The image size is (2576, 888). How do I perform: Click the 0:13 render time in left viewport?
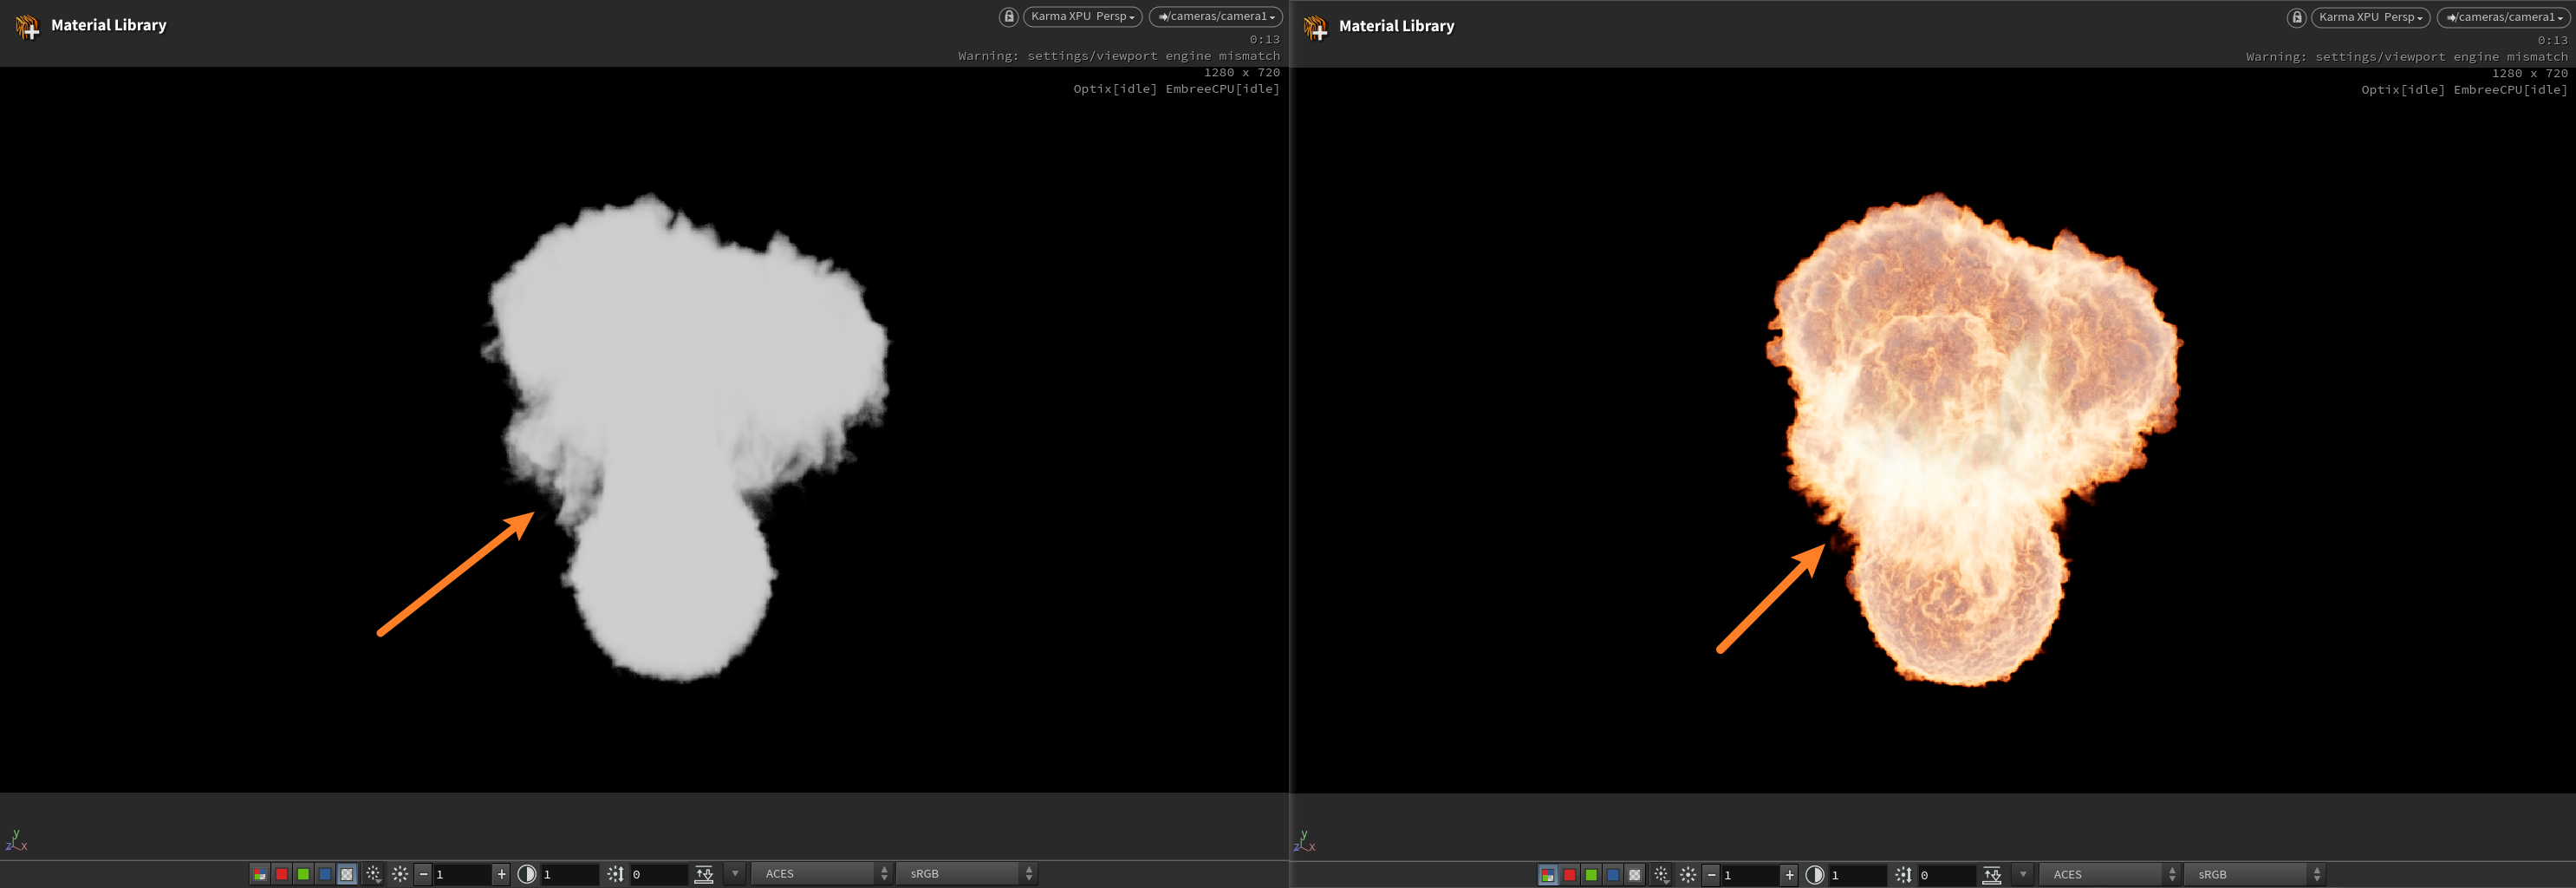(1265, 40)
